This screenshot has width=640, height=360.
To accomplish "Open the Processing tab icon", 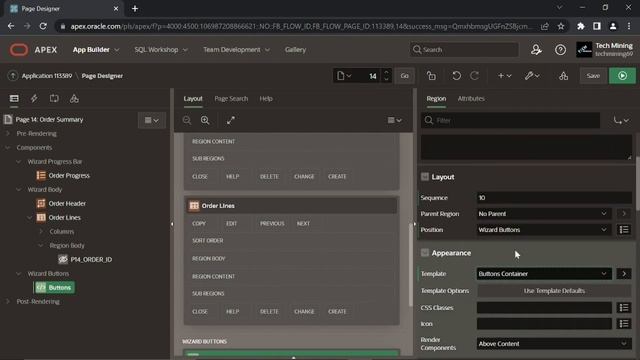I will point(54,98).
